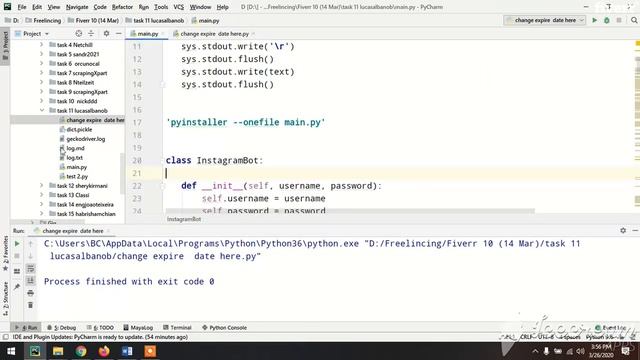This screenshot has width=640, height=360.
Task: Run the current configuration with green play button
Action: (x=594, y=20)
